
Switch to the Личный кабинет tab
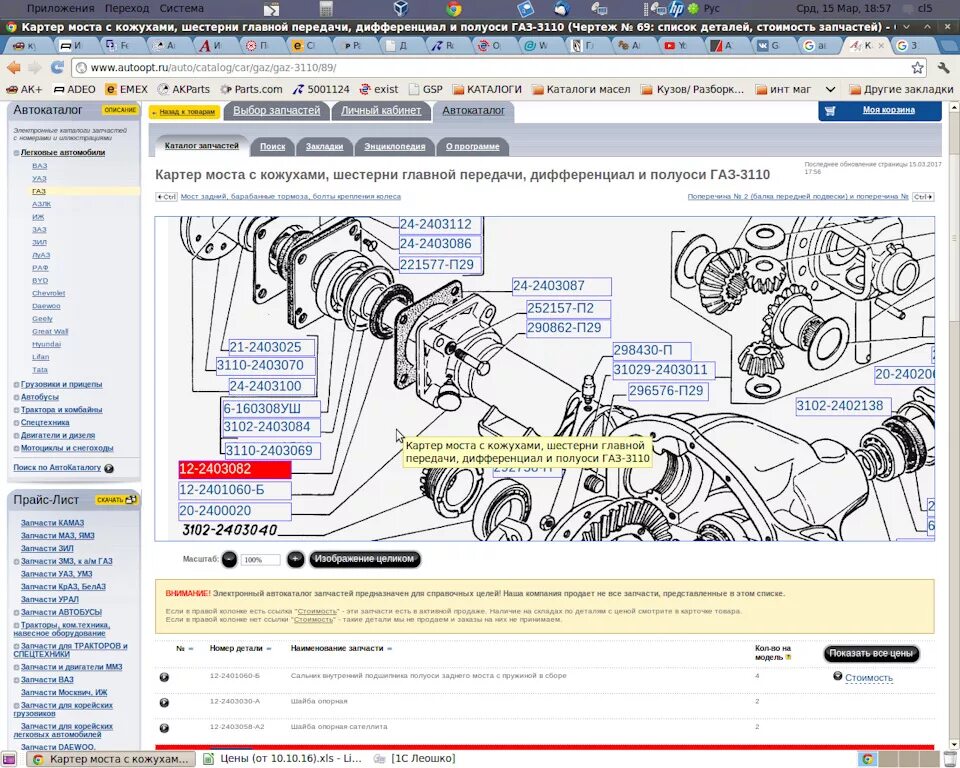381,111
